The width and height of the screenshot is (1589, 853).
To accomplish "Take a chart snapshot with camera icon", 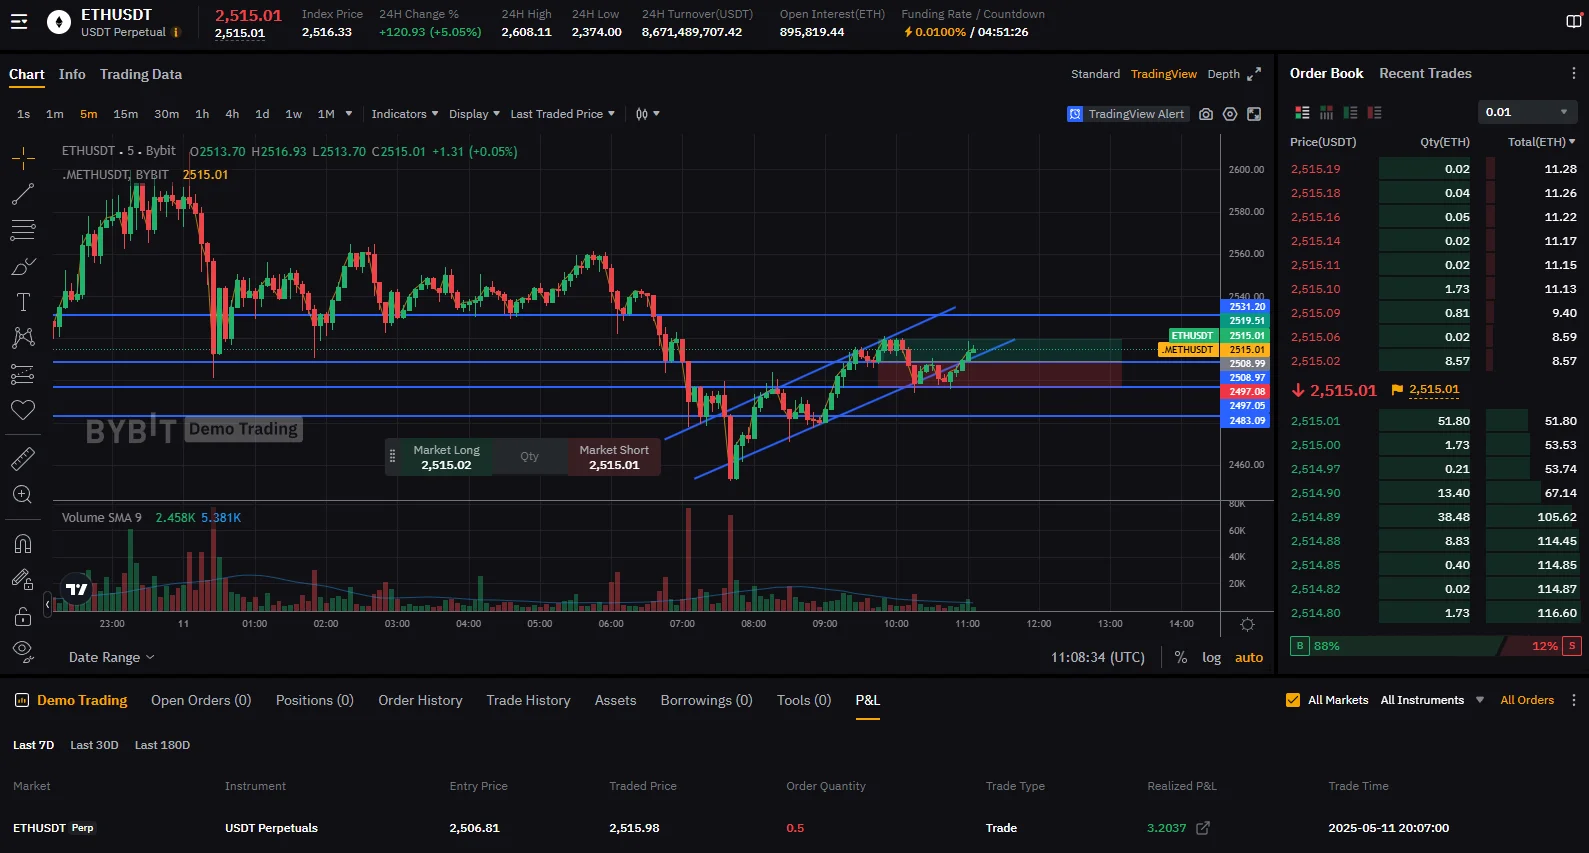I will (1206, 114).
